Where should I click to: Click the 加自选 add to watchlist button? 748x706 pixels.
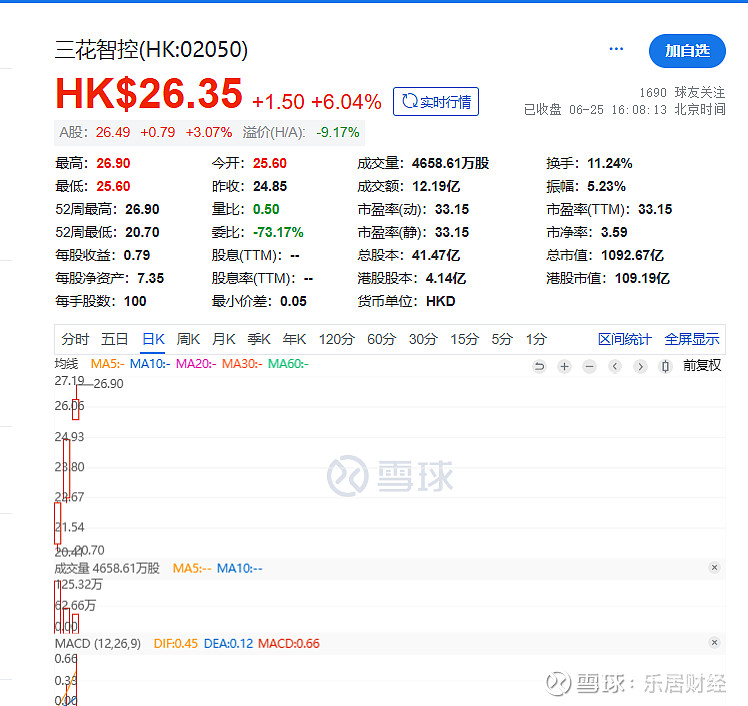687,51
